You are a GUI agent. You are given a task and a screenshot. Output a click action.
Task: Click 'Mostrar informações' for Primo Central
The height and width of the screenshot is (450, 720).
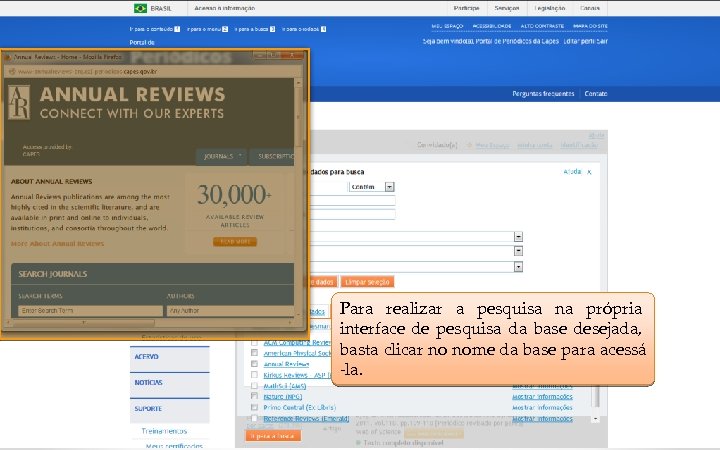542,407
